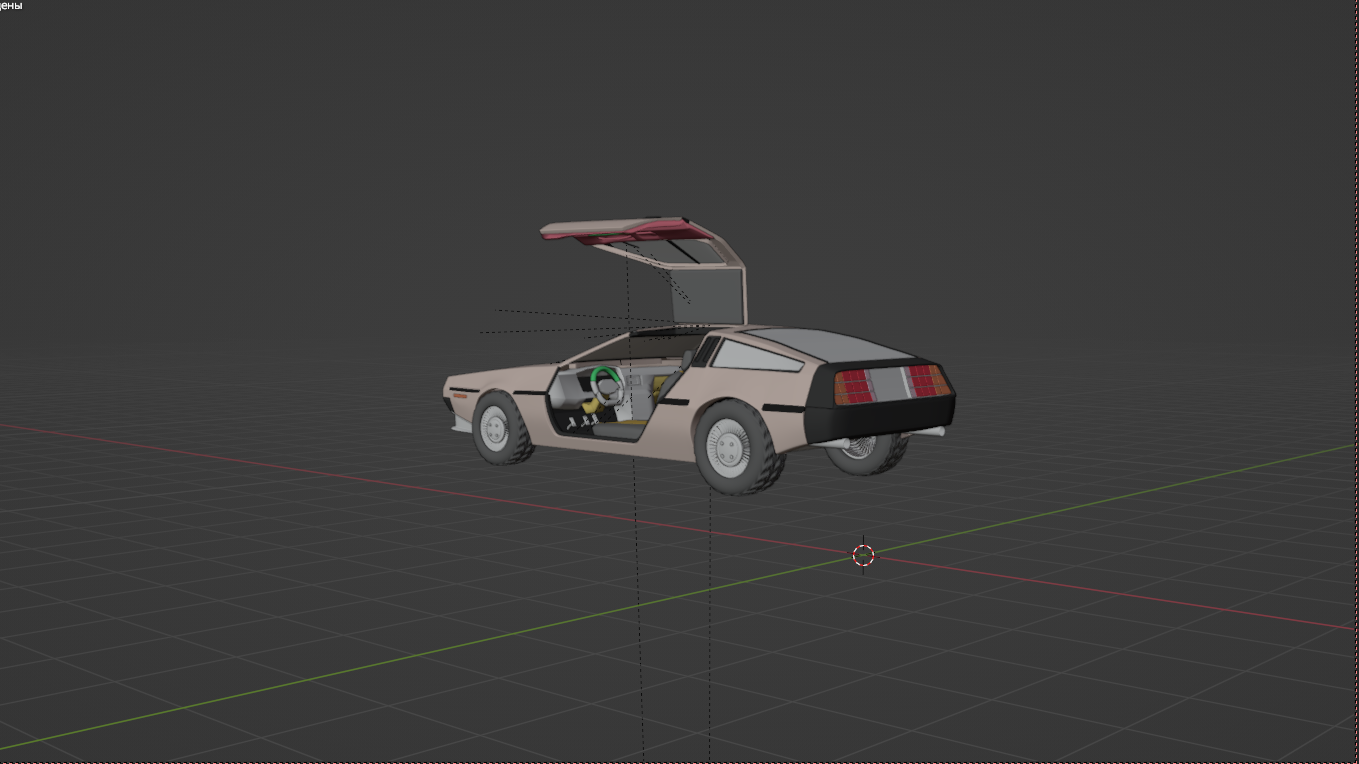Select the left red tail light
The height and width of the screenshot is (764, 1359).
(x=852, y=386)
